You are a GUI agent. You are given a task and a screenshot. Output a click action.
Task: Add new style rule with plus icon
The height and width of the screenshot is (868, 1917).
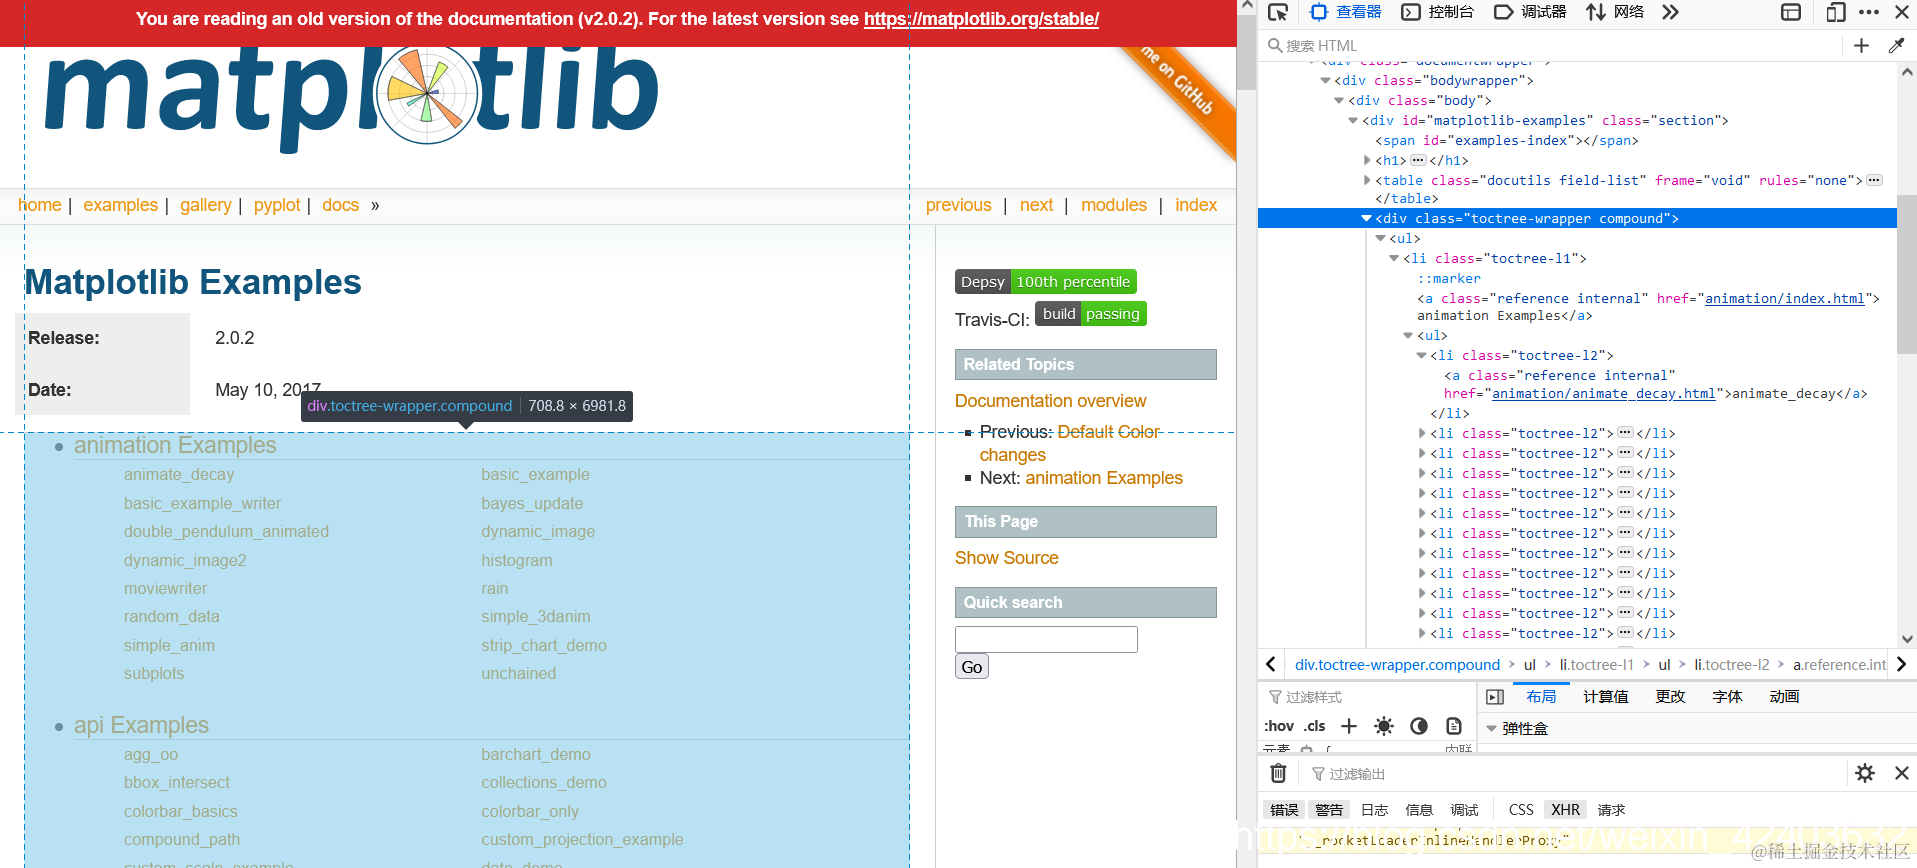(x=1349, y=726)
